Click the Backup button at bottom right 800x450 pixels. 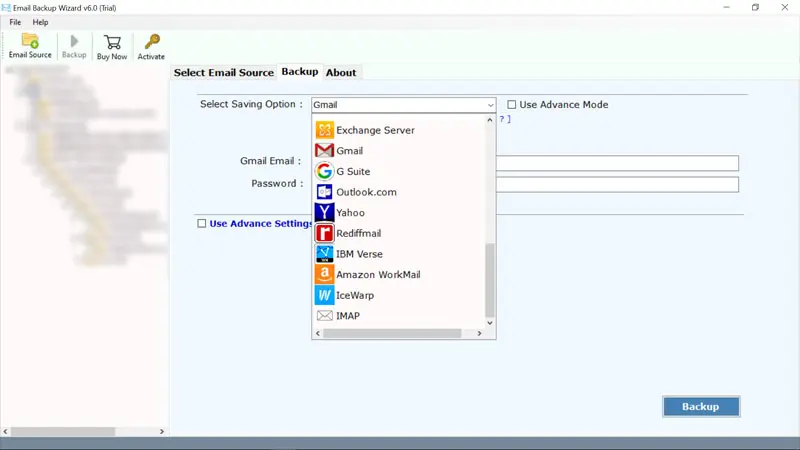(700, 407)
